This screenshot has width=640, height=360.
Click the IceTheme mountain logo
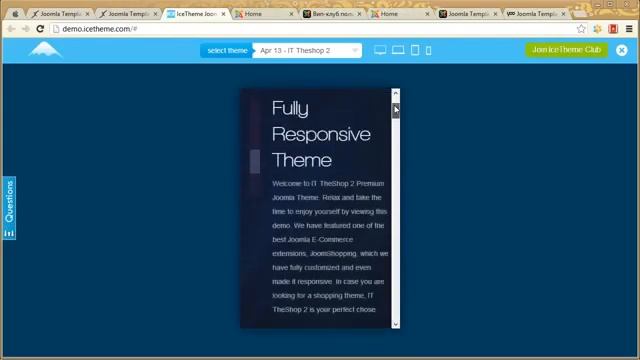[45, 50]
